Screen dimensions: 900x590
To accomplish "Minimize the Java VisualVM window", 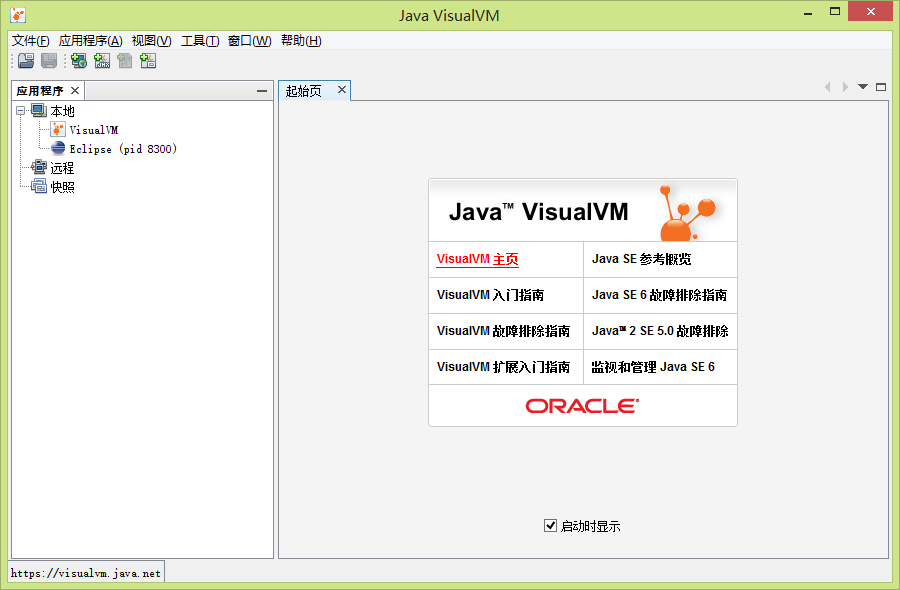I will (808, 12).
